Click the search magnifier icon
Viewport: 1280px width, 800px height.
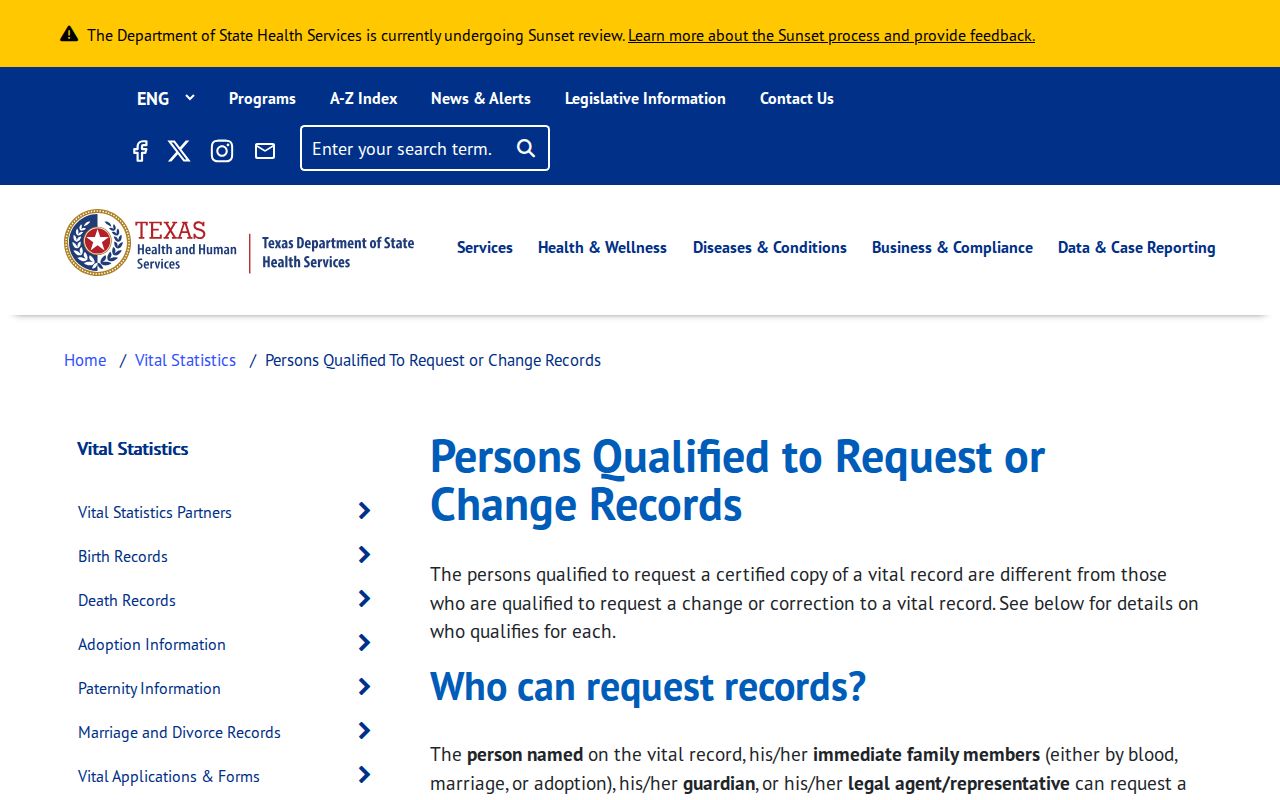pos(526,148)
